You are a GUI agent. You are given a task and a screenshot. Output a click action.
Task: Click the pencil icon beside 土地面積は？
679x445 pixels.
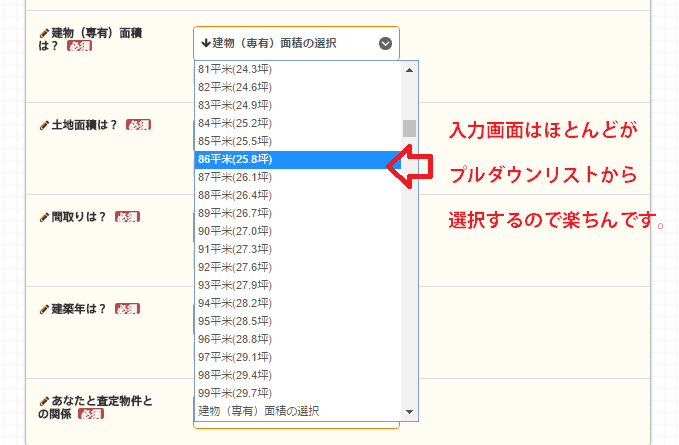click(43, 125)
